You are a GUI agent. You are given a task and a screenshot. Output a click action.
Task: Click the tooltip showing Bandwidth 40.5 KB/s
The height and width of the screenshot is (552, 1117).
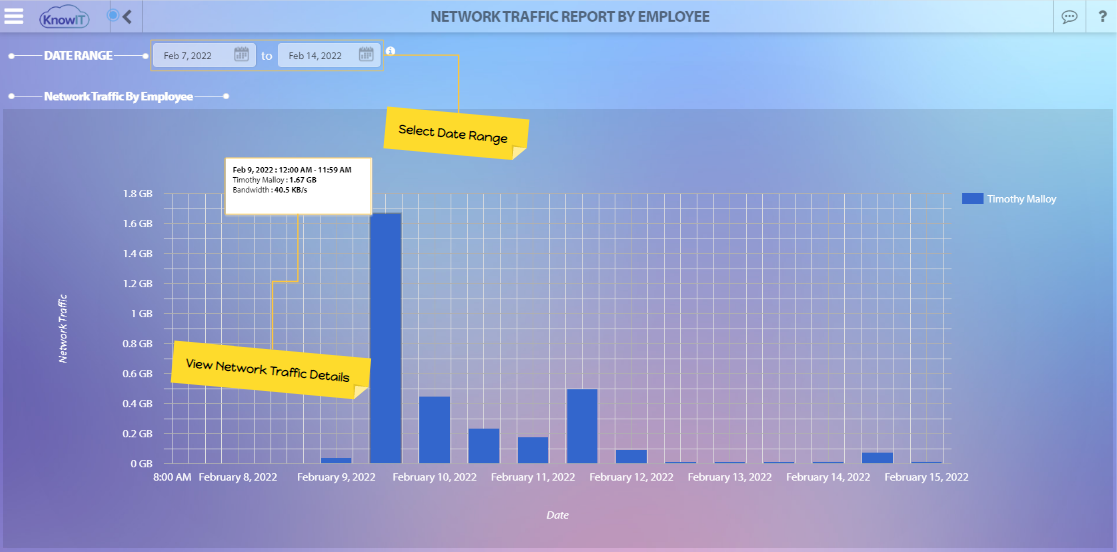(x=298, y=187)
